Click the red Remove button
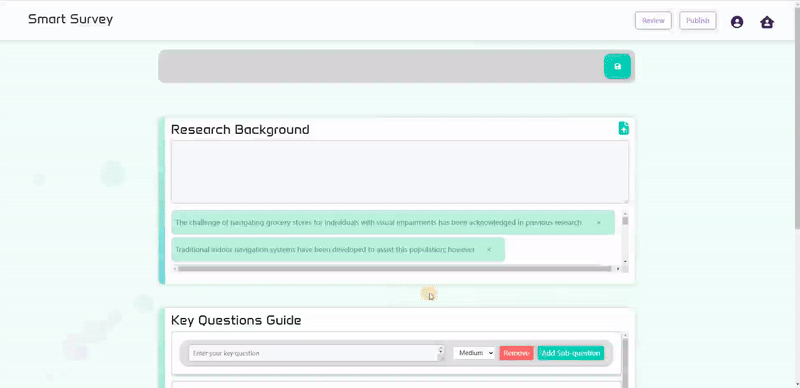This screenshot has width=800, height=388. tap(516, 353)
